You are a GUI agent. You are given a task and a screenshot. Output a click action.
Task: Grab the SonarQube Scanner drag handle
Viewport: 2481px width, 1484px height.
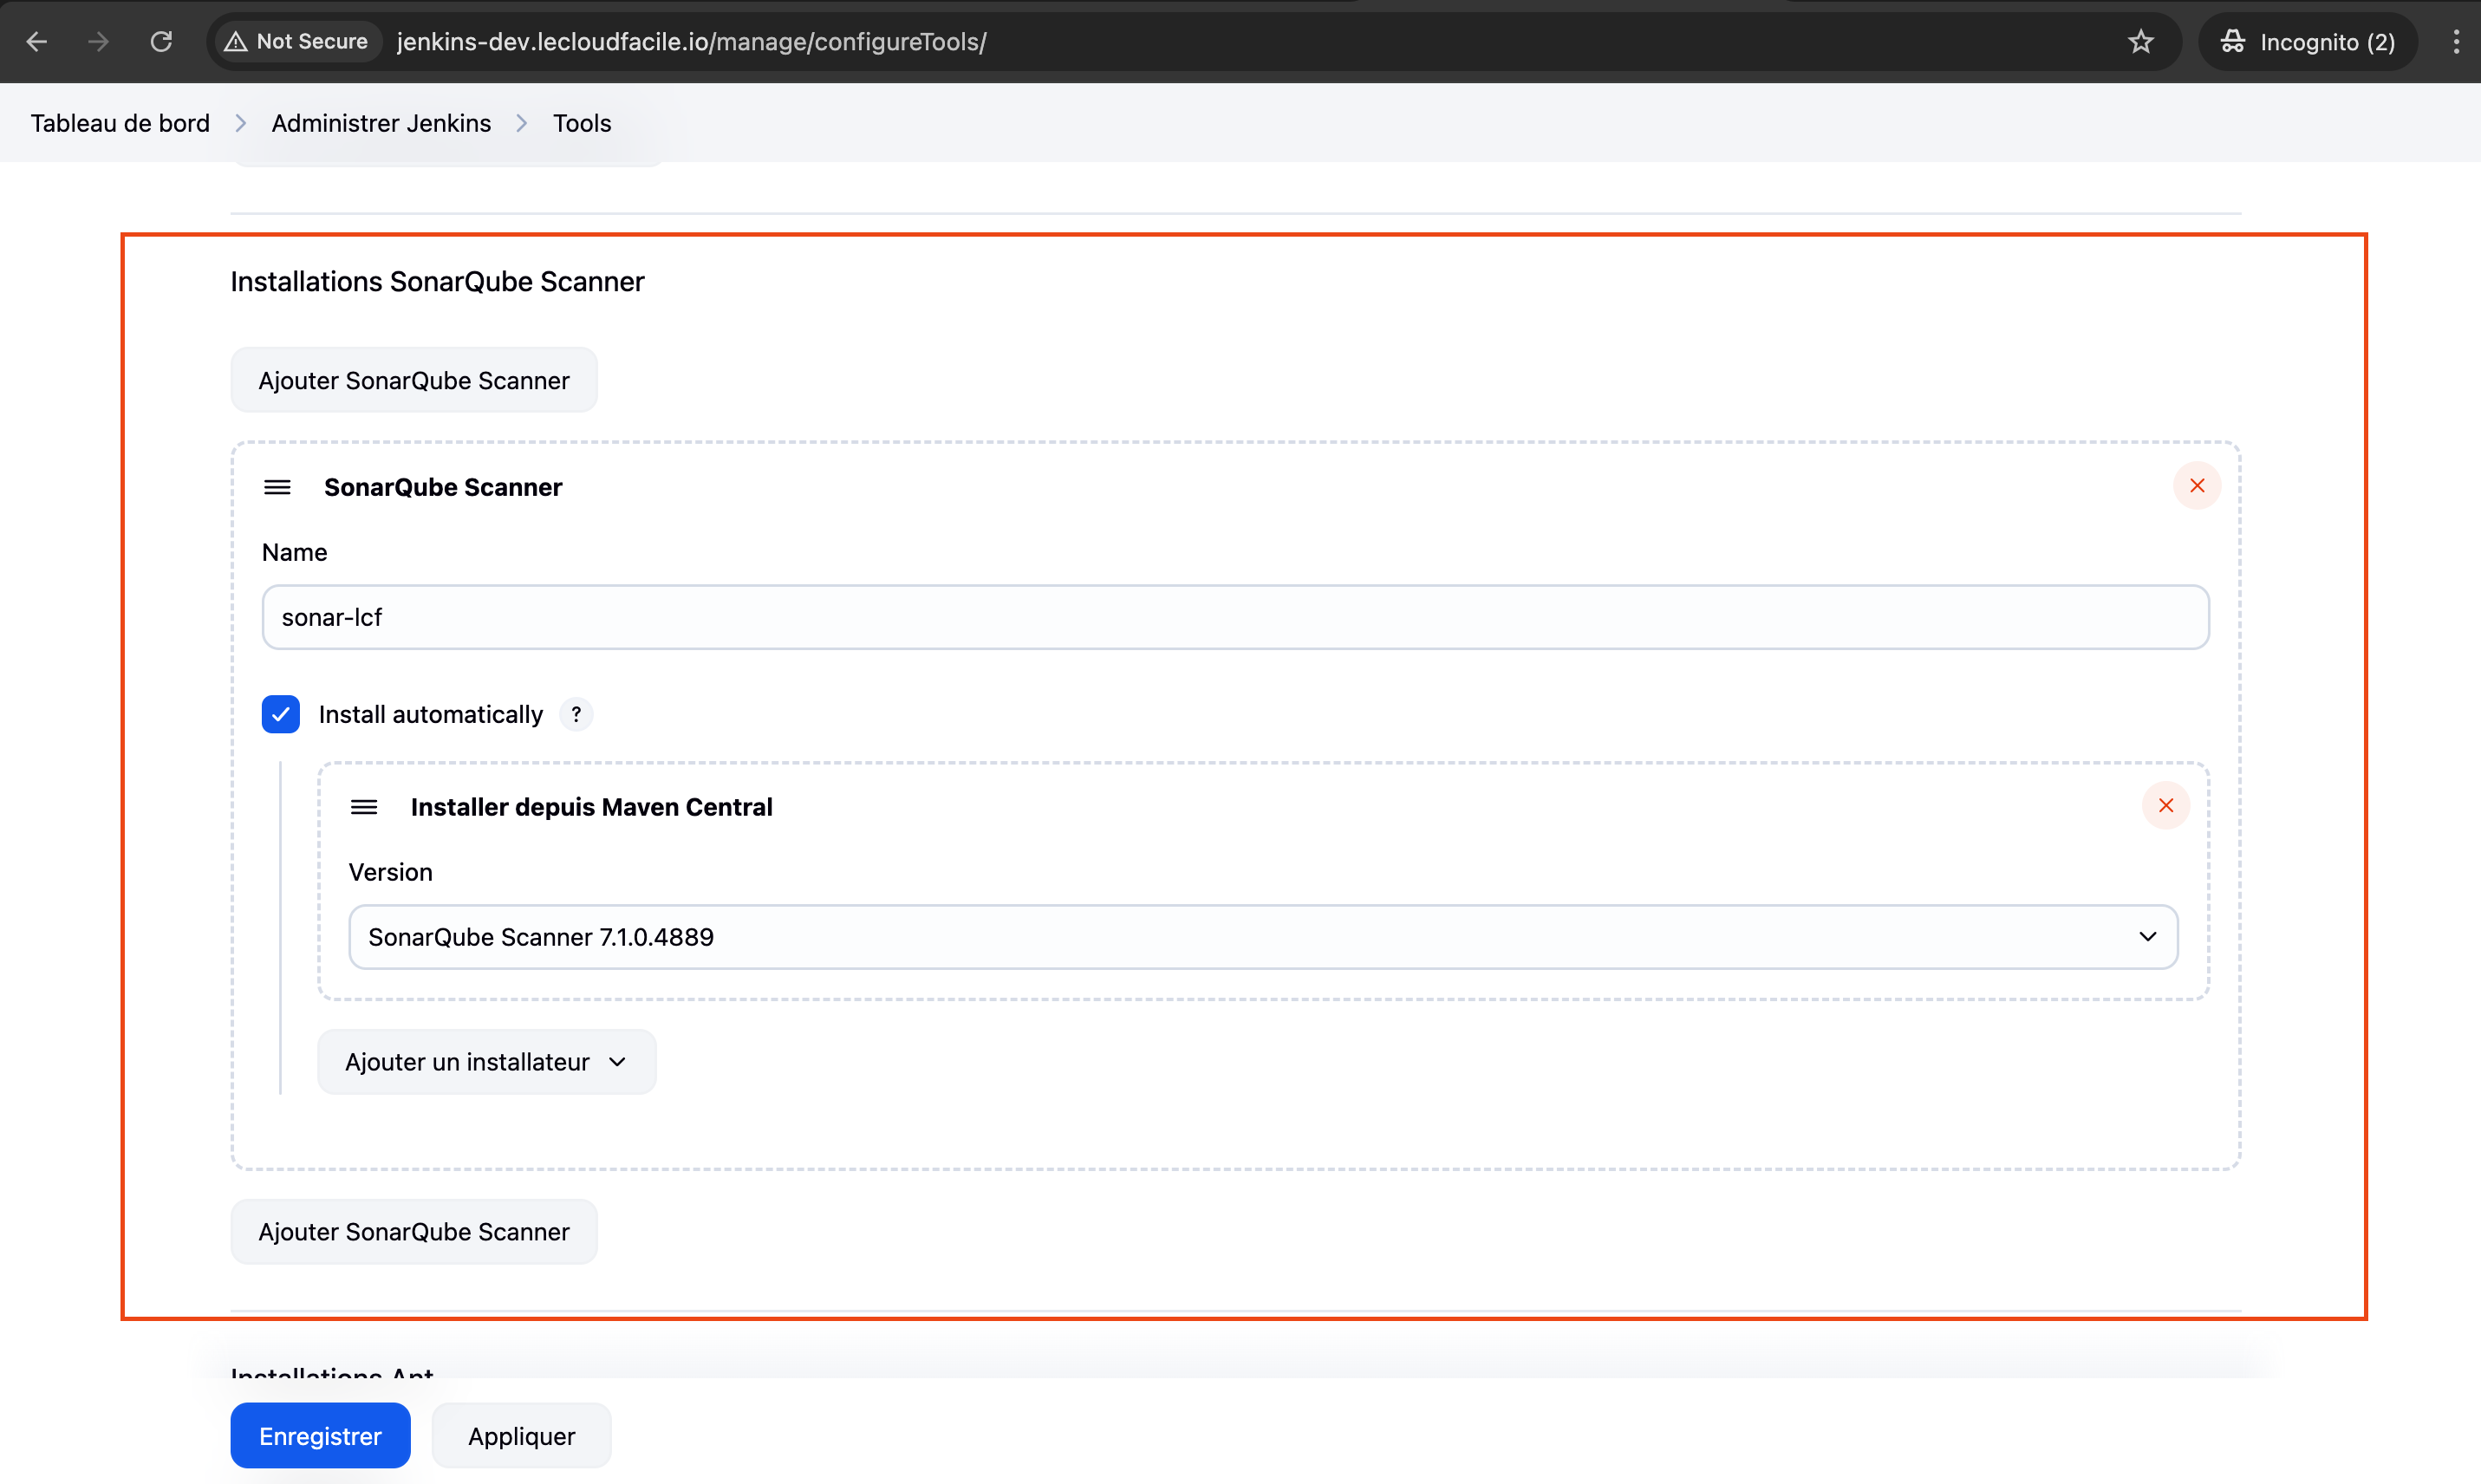click(277, 487)
